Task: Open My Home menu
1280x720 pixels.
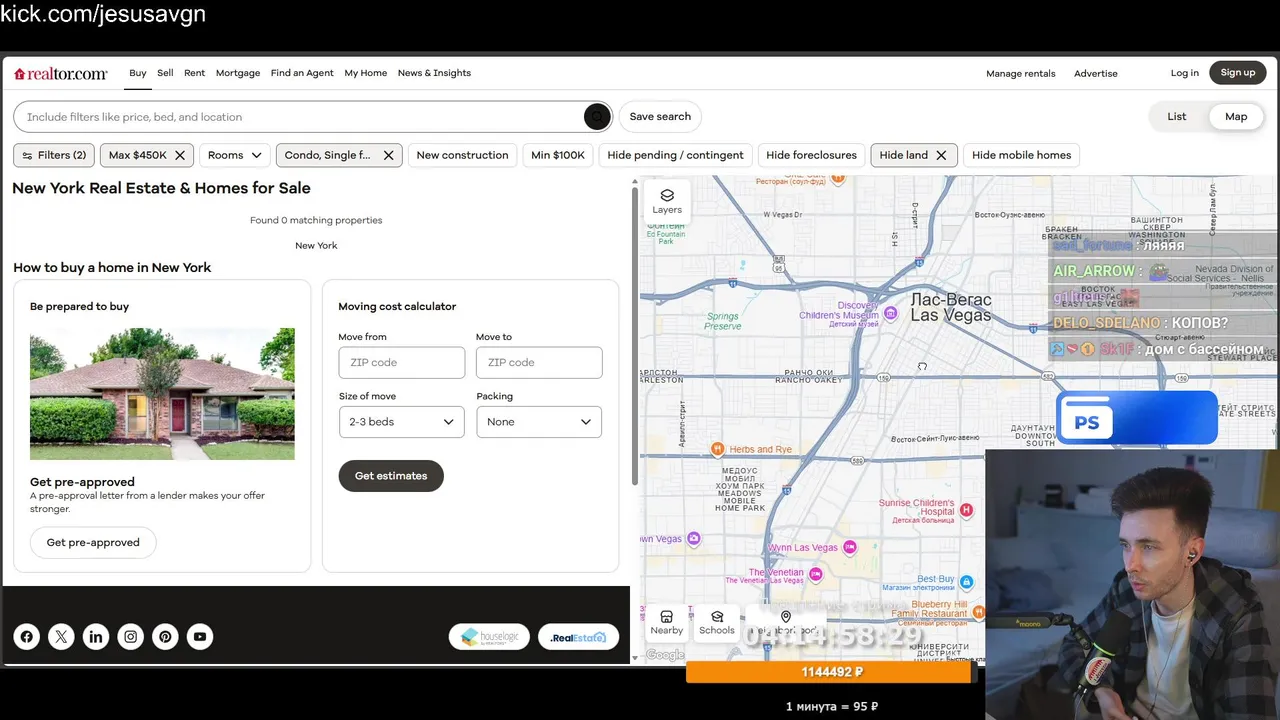Action: pyautogui.click(x=366, y=73)
